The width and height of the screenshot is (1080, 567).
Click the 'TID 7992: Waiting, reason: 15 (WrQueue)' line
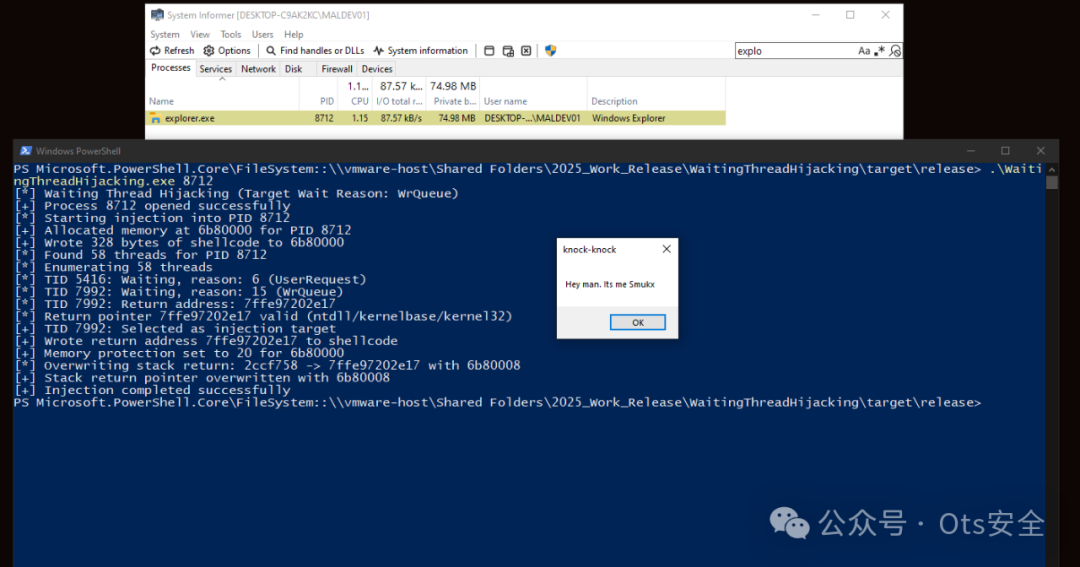179,292
